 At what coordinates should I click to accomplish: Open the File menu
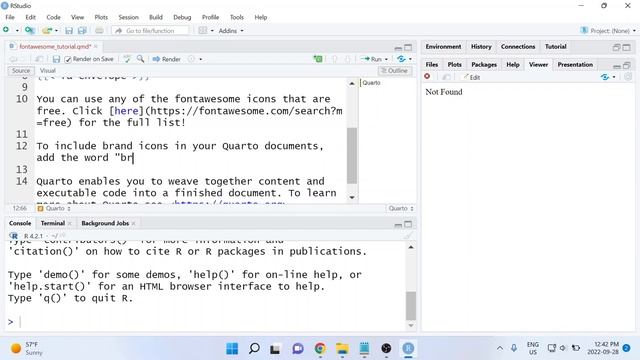[x=10, y=17]
